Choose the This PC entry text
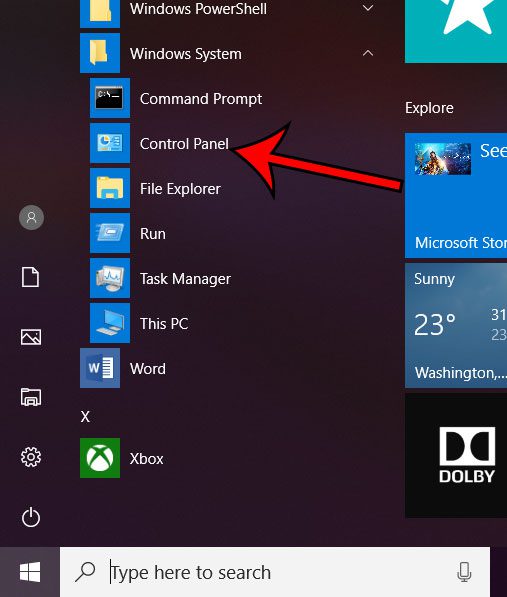The width and height of the screenshot is (507, 597). click(x=164, y=323)
